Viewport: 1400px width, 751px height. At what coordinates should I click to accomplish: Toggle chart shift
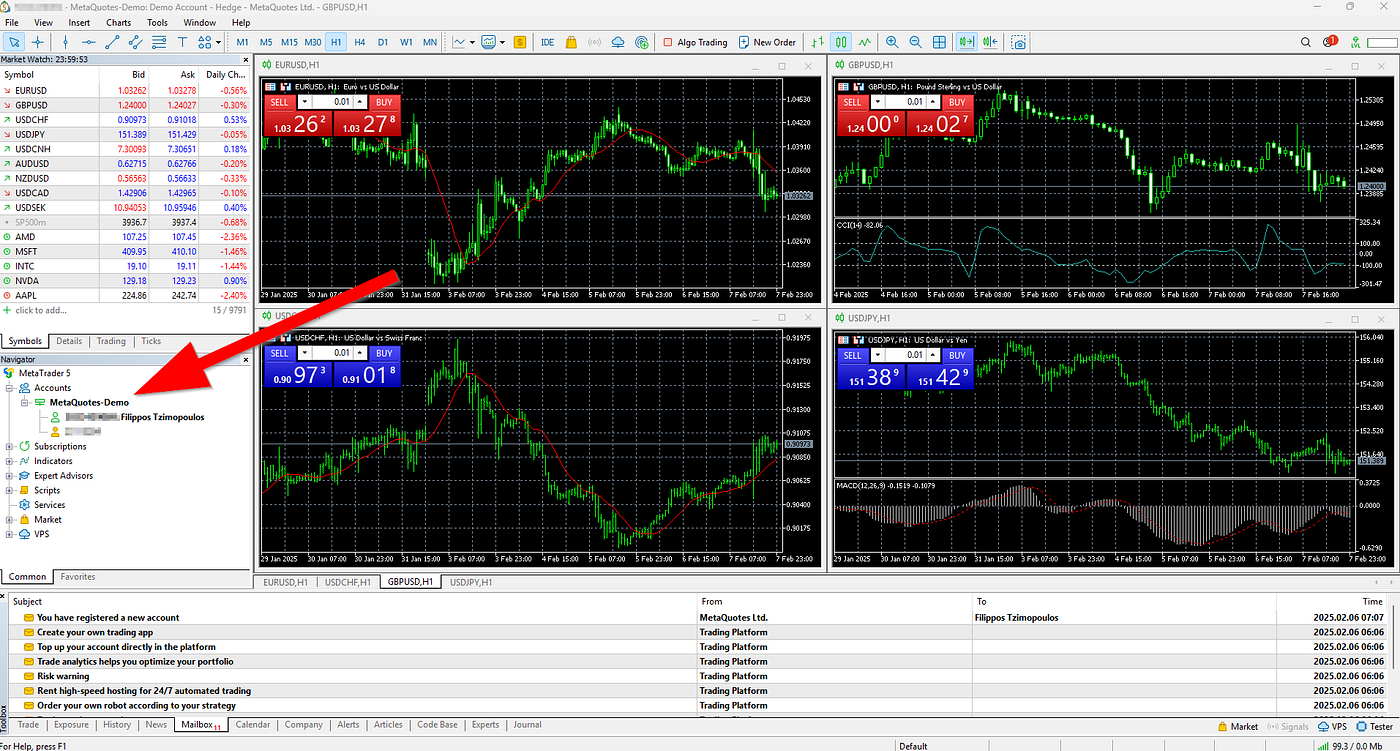click(990, 42)
